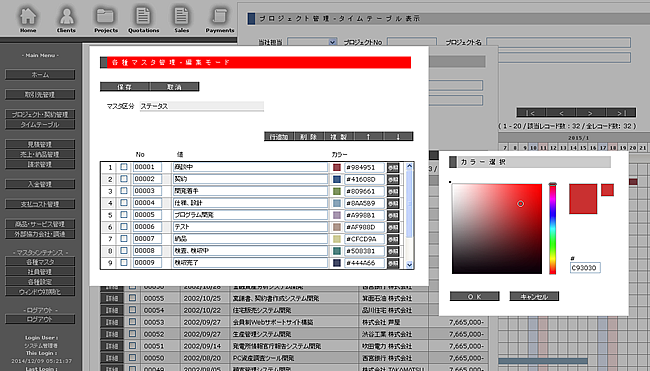Viewport: 650px width, 371px height.
Task: Select 入金管理 in the main menu
Action: tap(40, 184)
